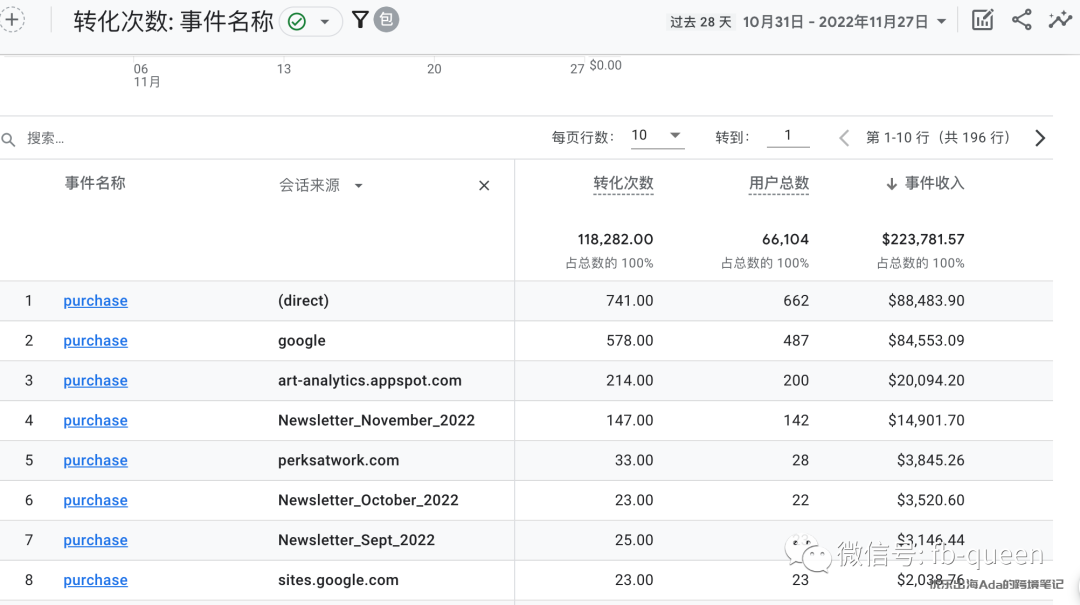Click the add comparison plus icon
The image size is (1080, 605).
pyautogui.click(x=12, y=19)
